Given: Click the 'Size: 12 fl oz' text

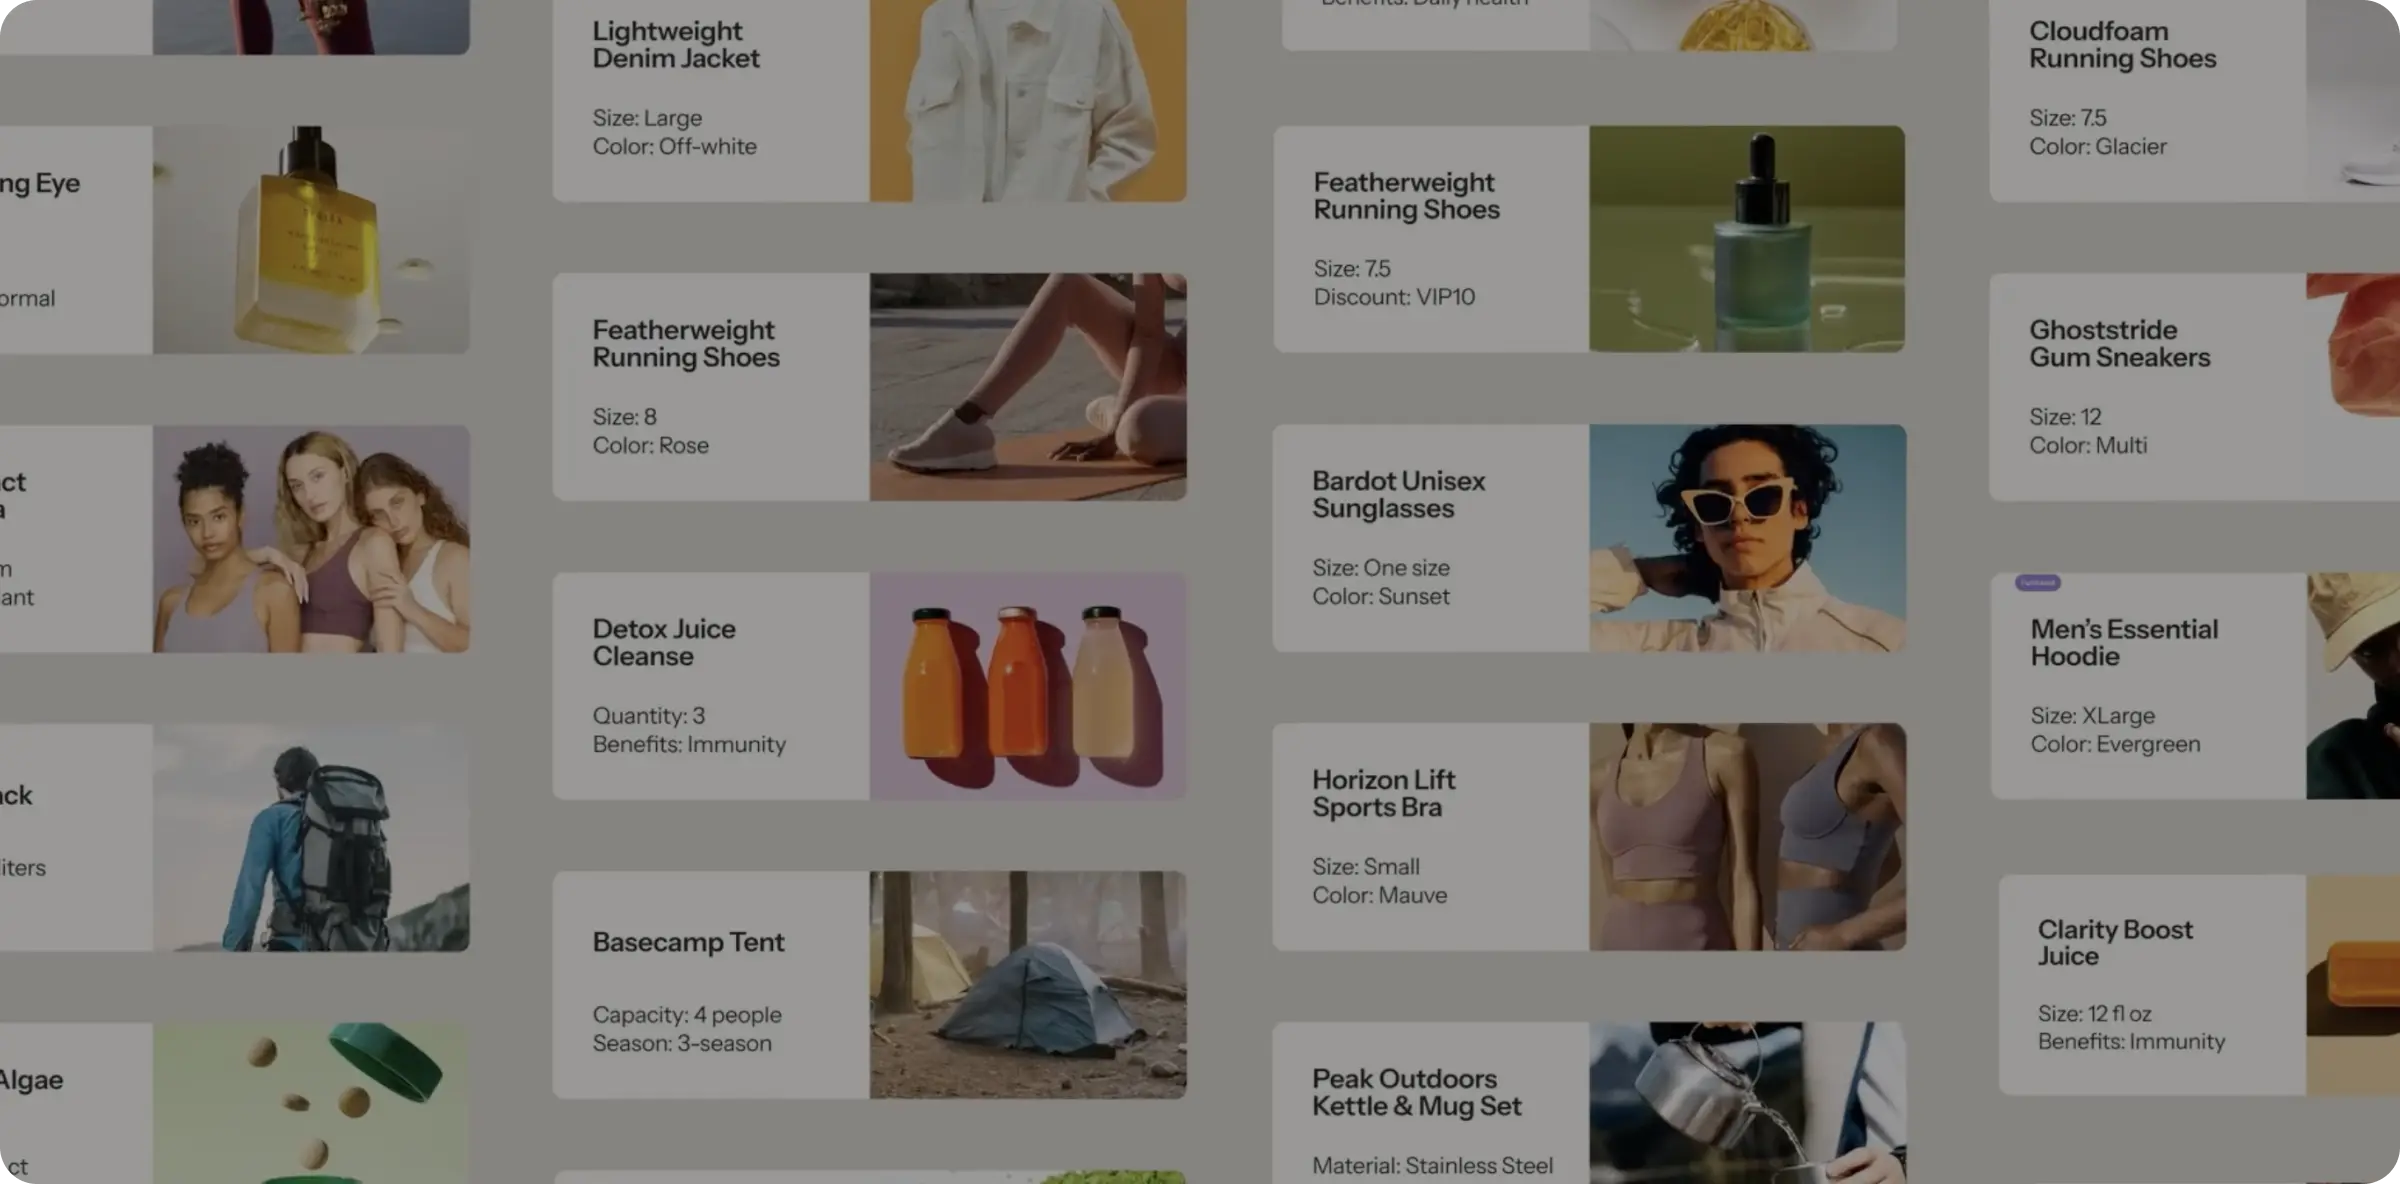Looking at the screenshot, I should click(x=2095, y=1014).
